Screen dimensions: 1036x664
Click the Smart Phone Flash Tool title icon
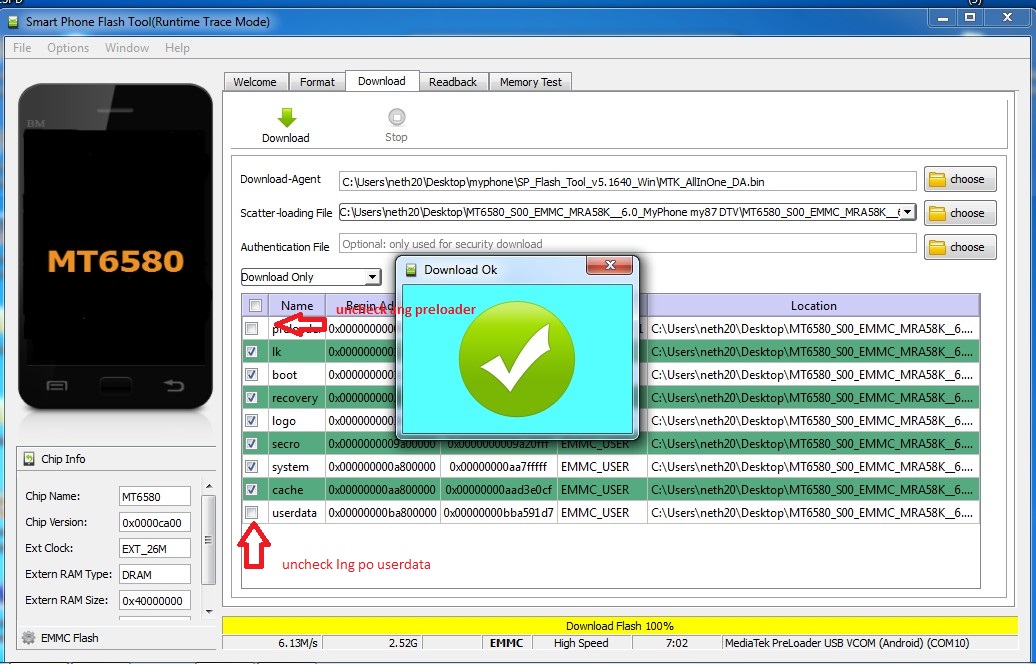[13, 22]
